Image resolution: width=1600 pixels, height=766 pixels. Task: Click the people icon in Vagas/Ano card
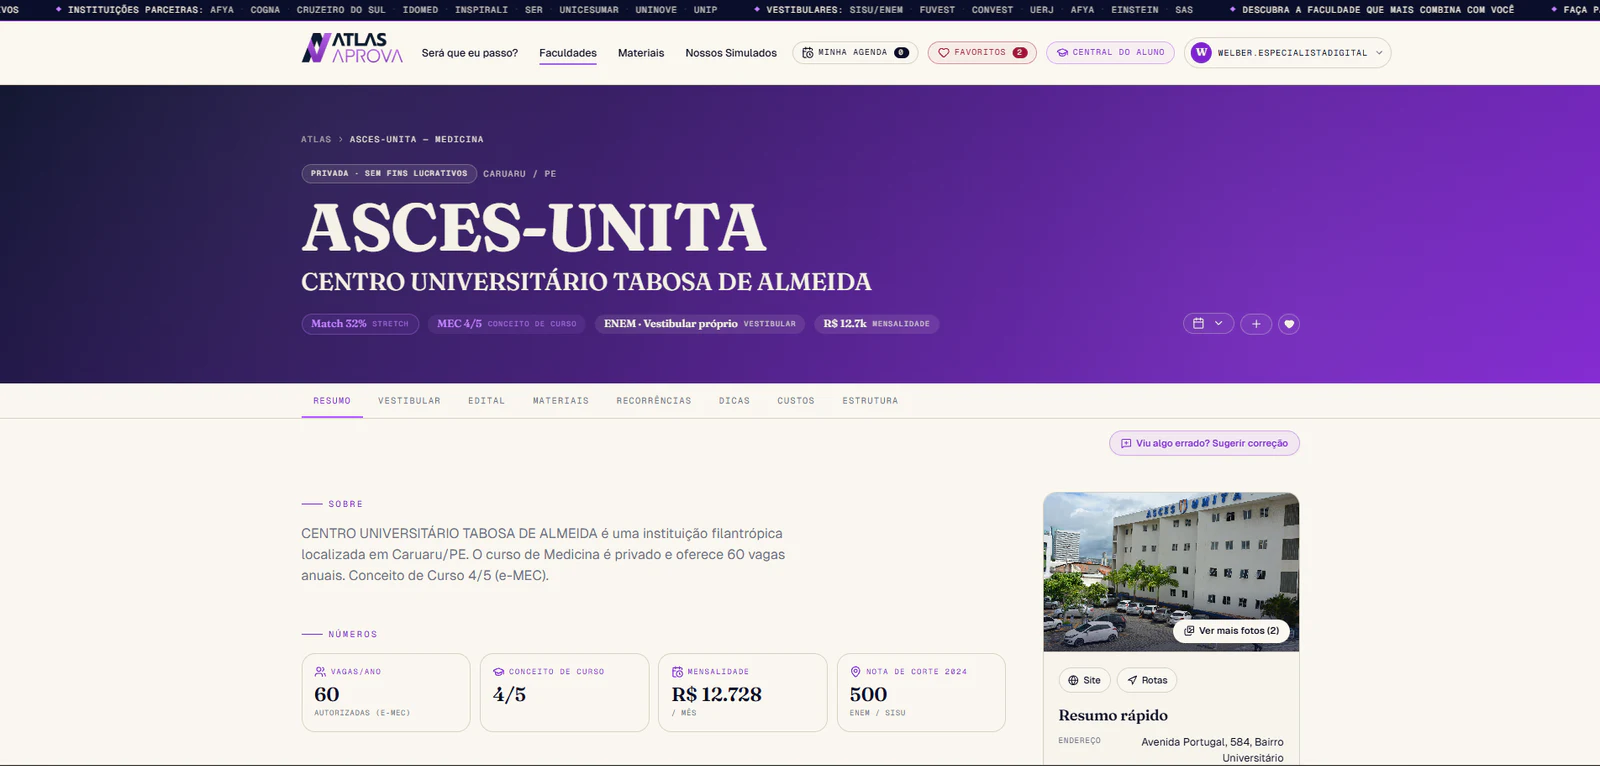click(x=320, y=672)
